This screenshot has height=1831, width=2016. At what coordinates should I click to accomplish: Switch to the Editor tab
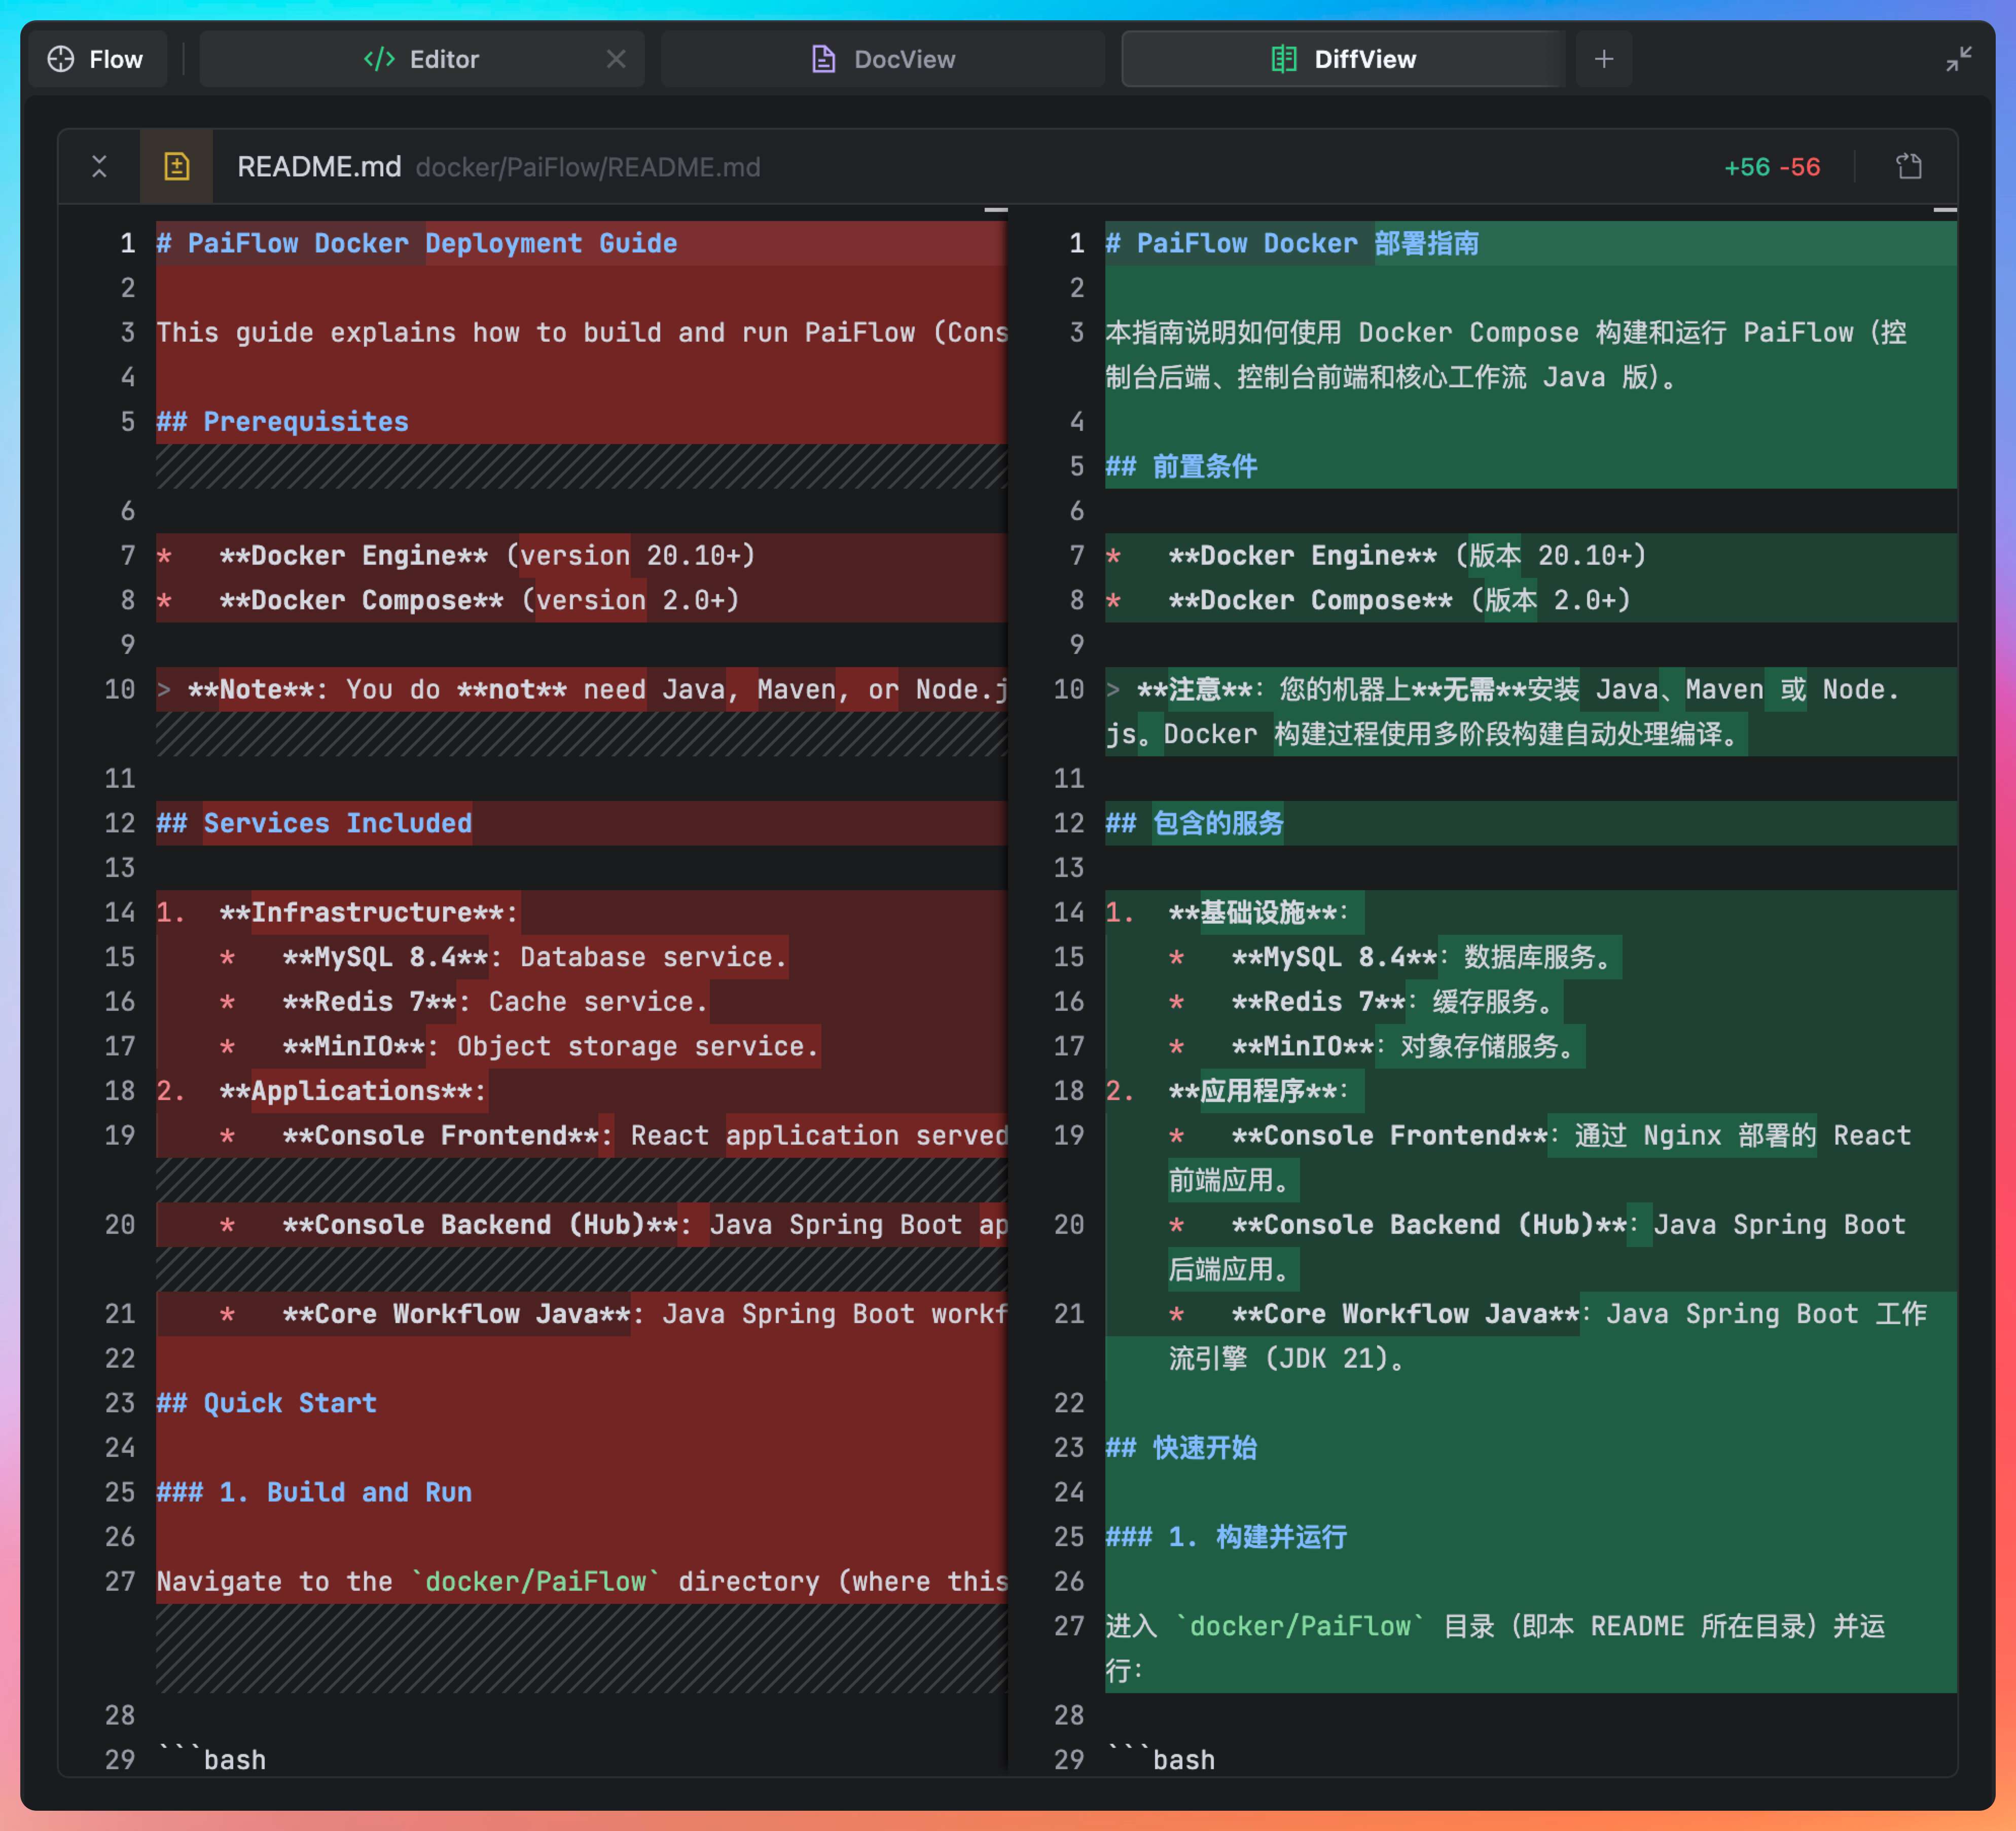[x=444, y=59]
